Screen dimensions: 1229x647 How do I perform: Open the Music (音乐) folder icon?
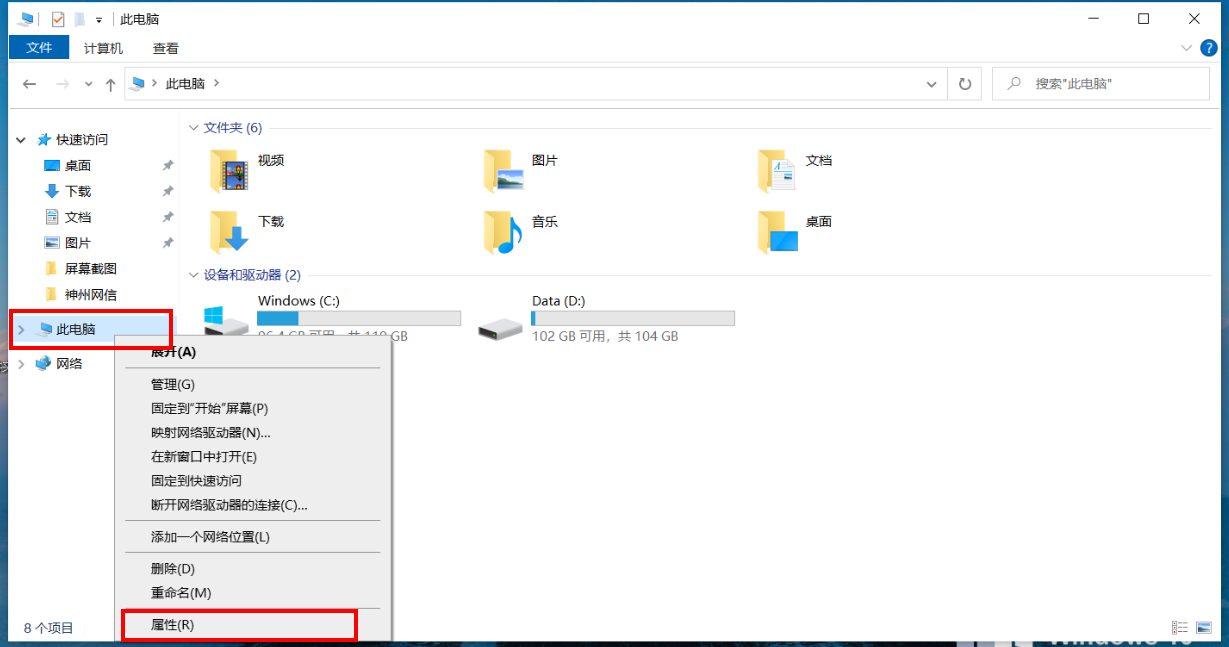[x=503, y=232]
